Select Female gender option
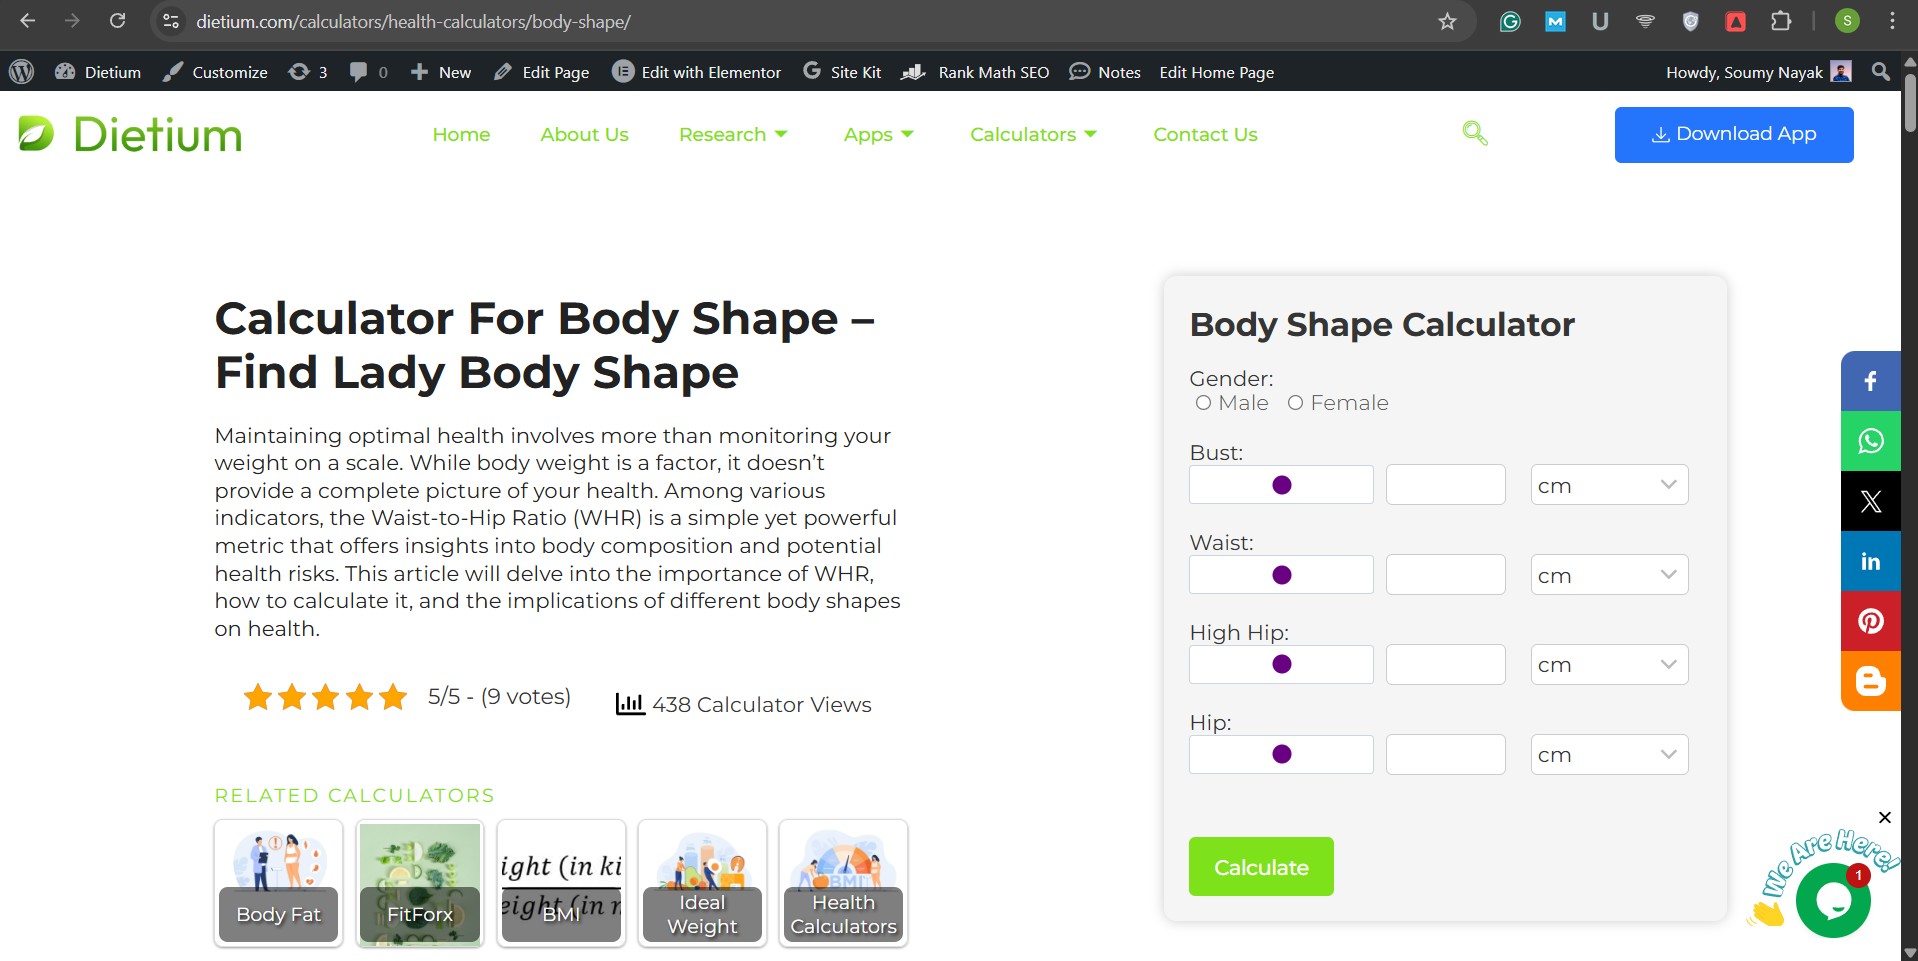The width and height of the screenshot is (1918, 961). (1296, 403)
